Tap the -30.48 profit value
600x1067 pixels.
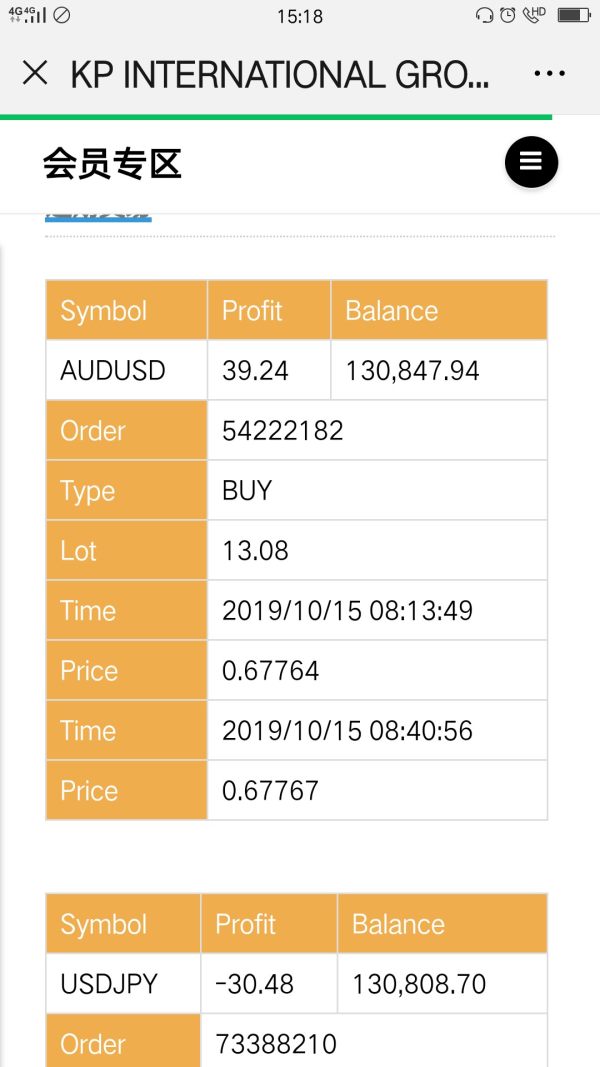(x=254, y=984)
